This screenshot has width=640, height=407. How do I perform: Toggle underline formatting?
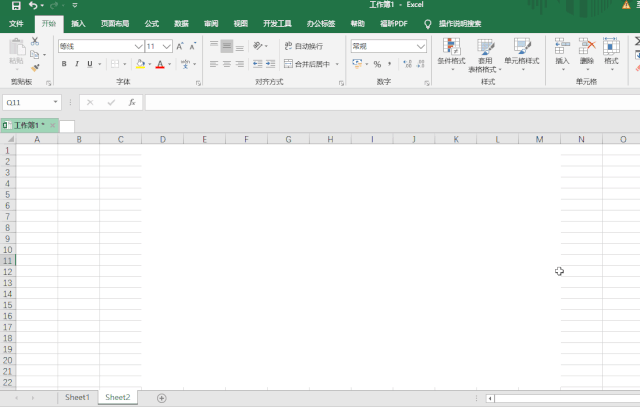coord(89,64)
